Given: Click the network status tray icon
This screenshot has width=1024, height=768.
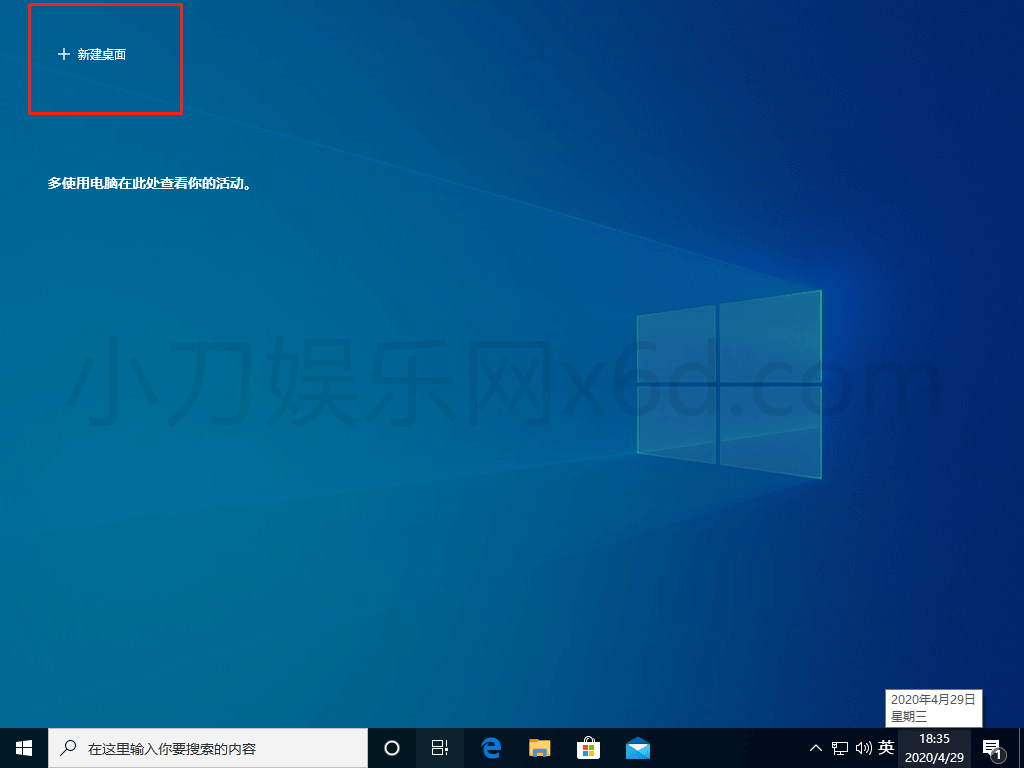Looking at the screenshot, I should pyautogui.click(x=841, y=747).
